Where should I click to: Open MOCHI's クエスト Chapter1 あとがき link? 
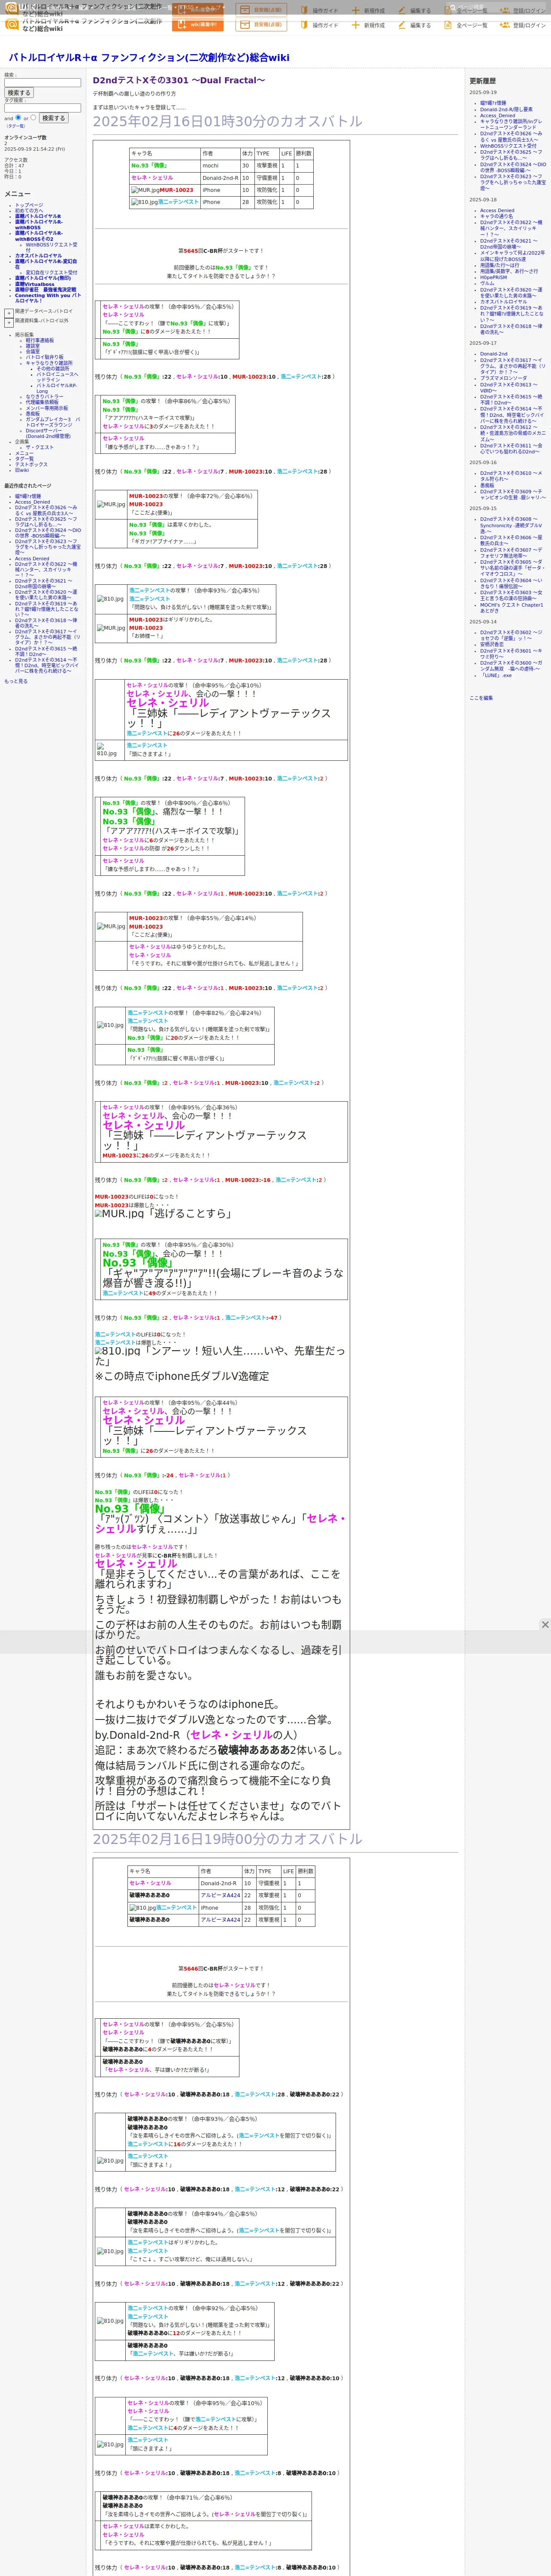(511, 607)
